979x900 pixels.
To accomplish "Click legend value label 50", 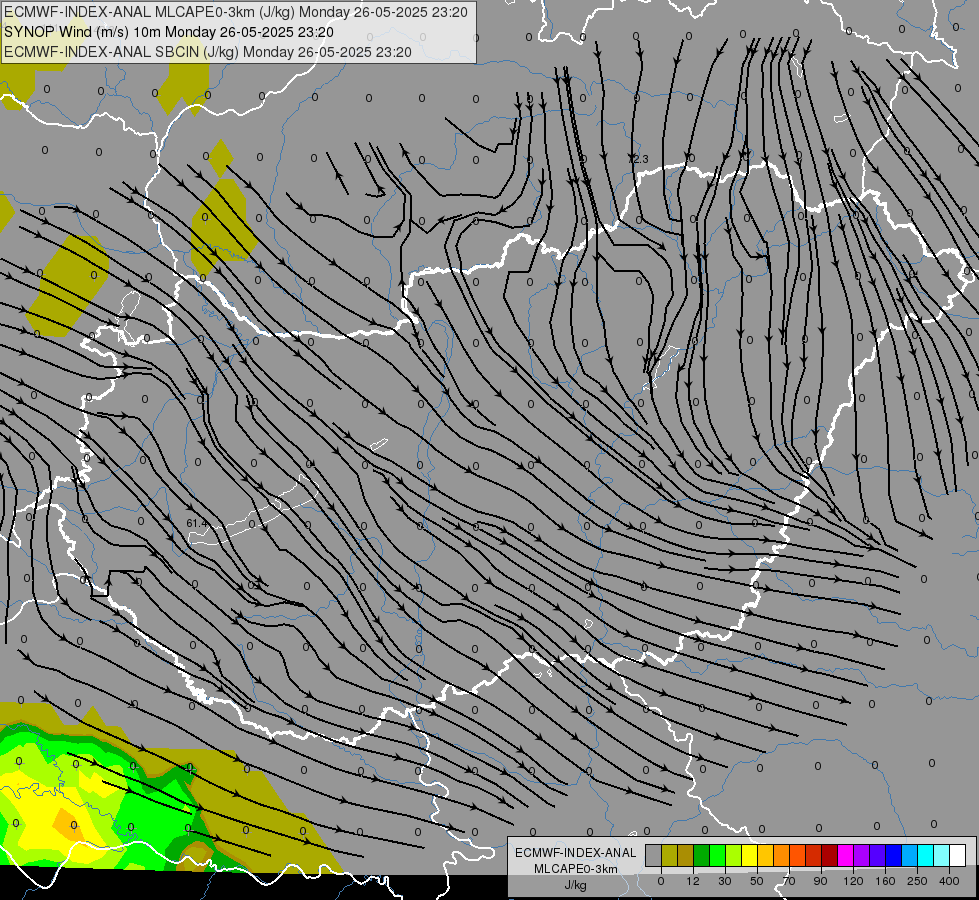I will click(757, 881).
